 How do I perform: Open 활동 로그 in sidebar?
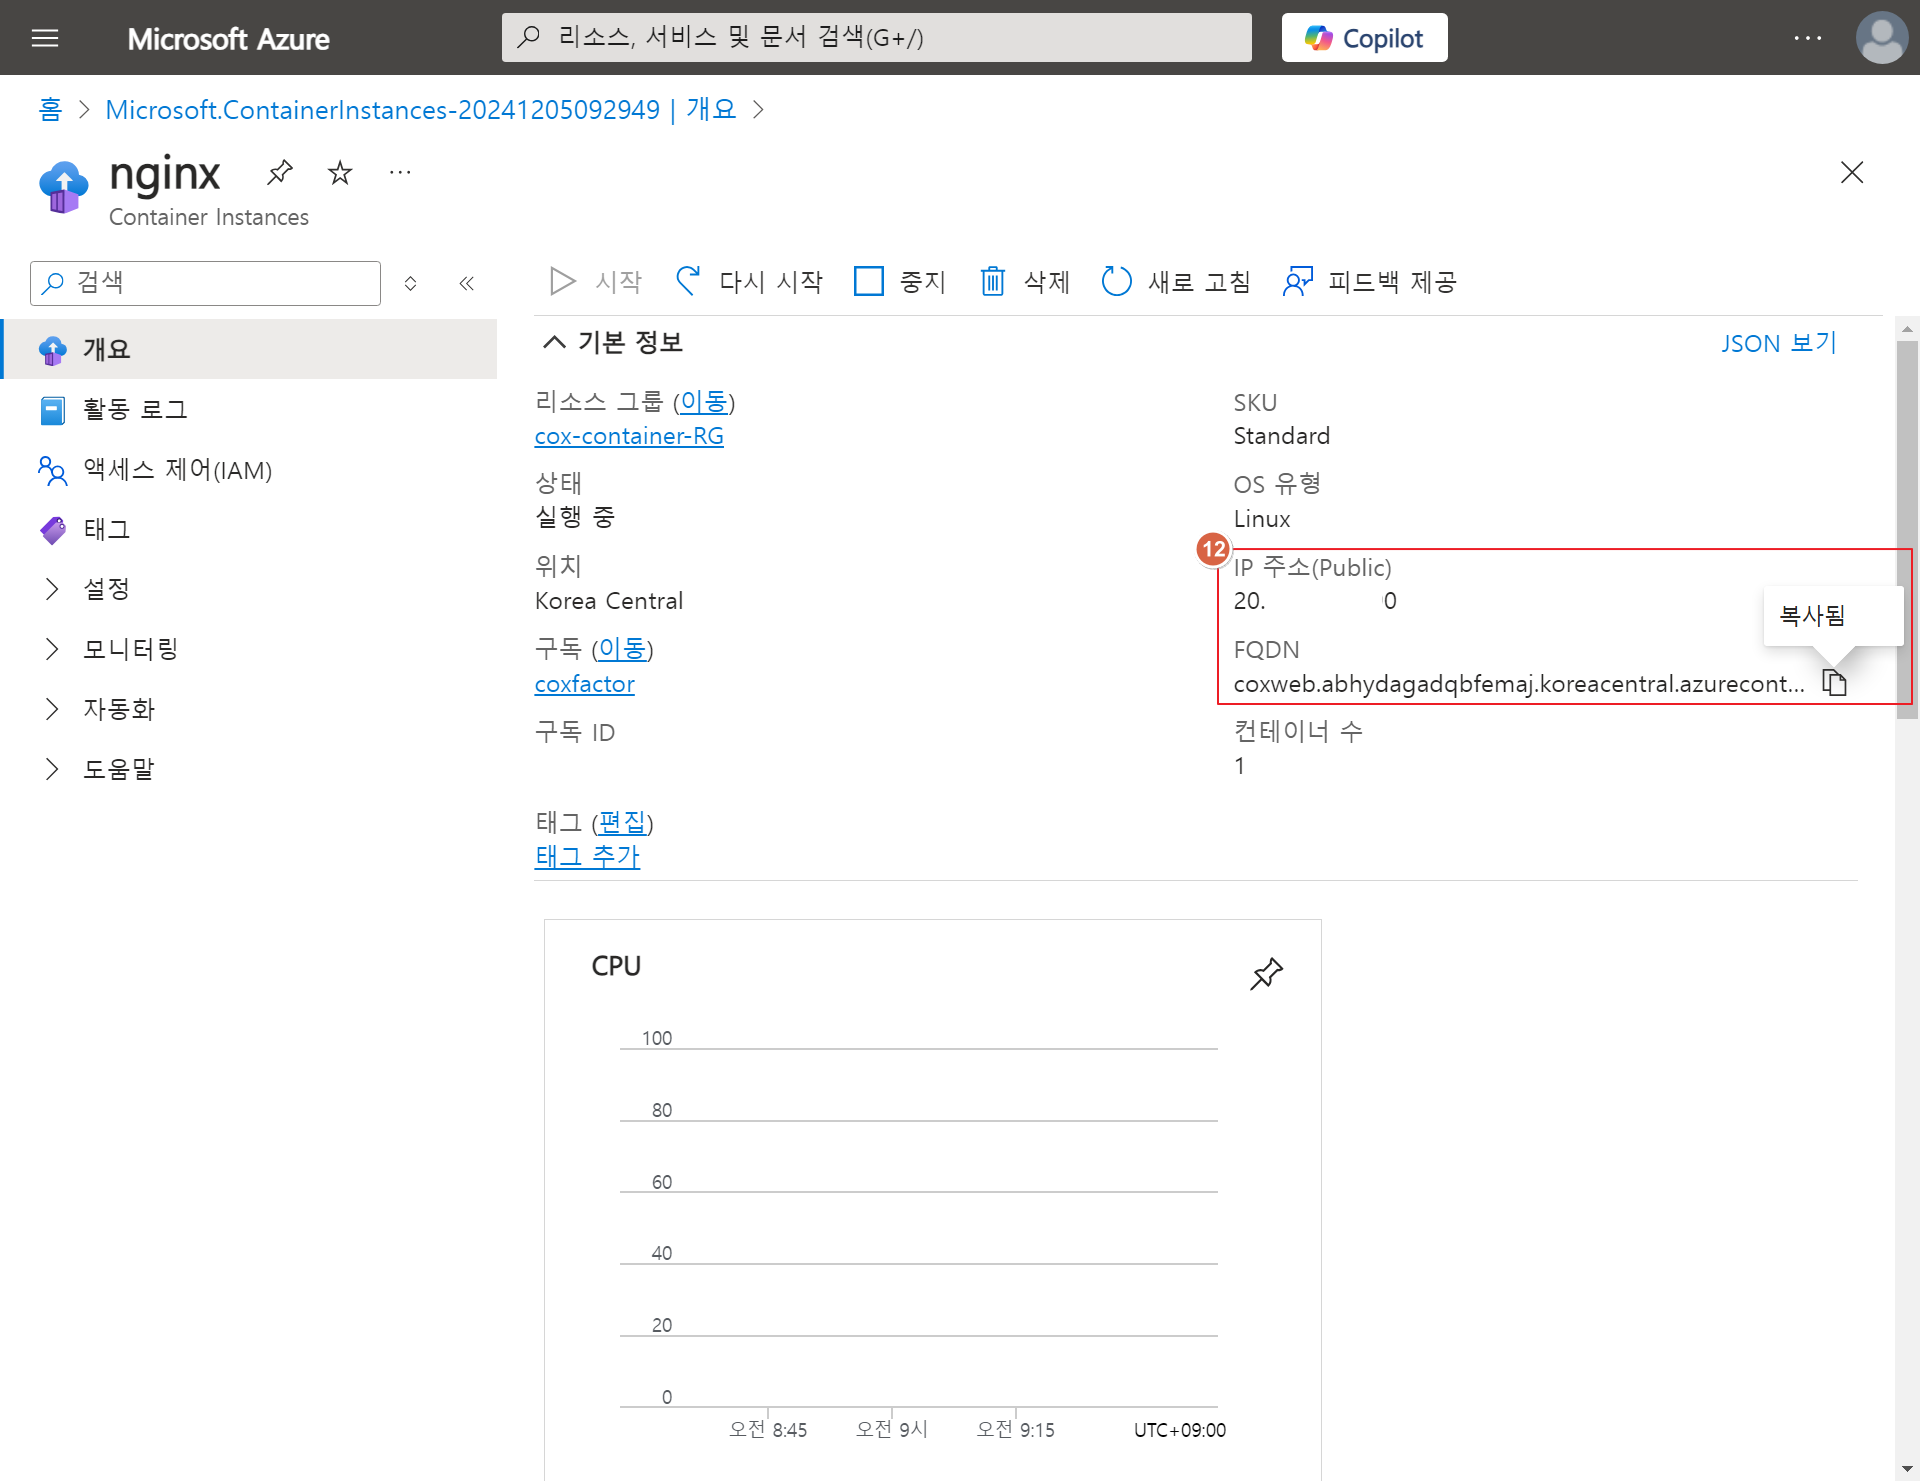[135, 409]
